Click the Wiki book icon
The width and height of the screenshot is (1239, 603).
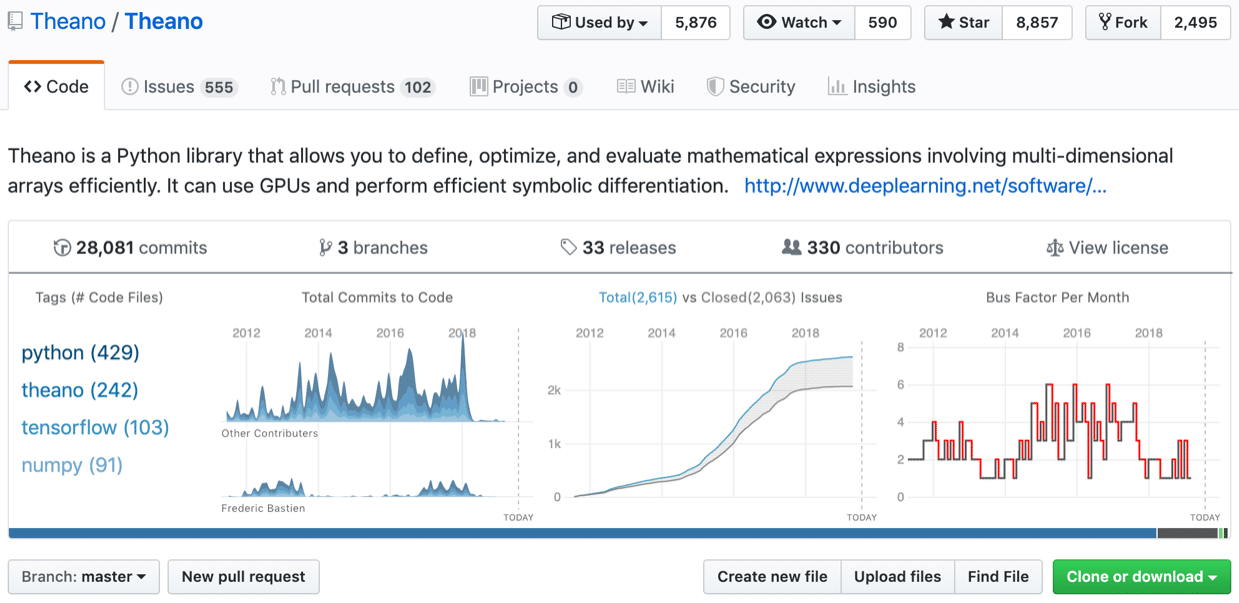tap(626, 87)
